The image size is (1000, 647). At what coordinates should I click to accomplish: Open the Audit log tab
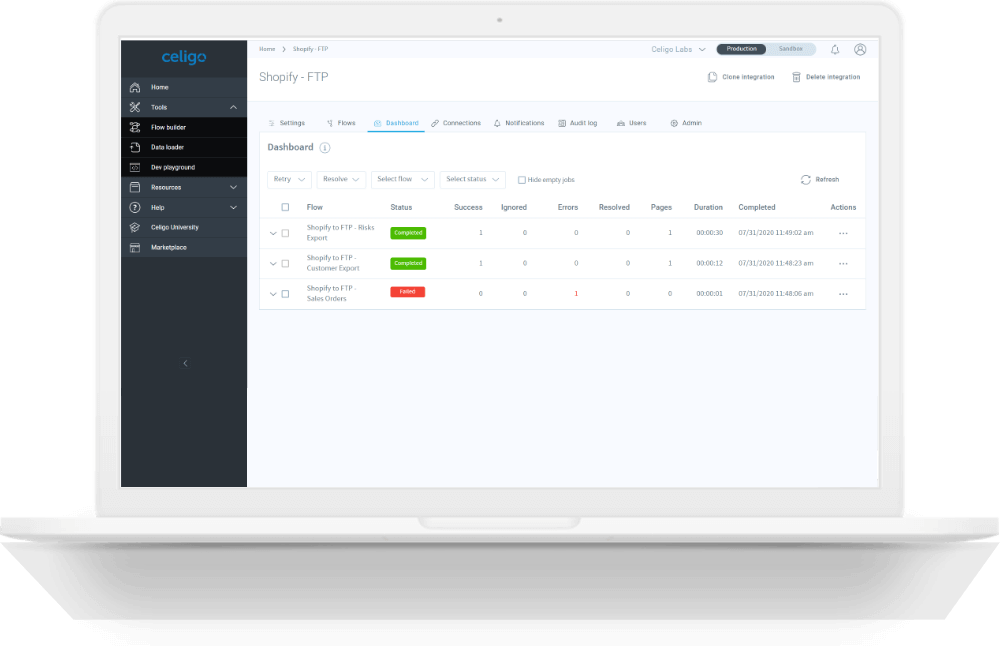578,123
